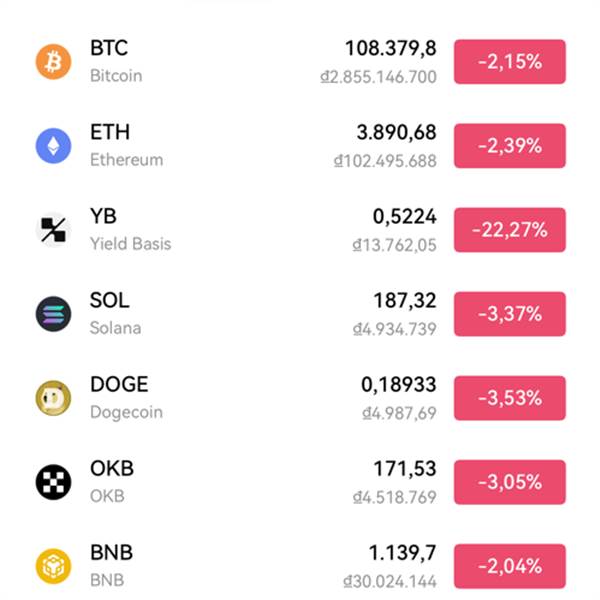This screenshot has height=600, width=600.
Task: Click the Dogecoin coin icon
Action: [x=54, y=398]
